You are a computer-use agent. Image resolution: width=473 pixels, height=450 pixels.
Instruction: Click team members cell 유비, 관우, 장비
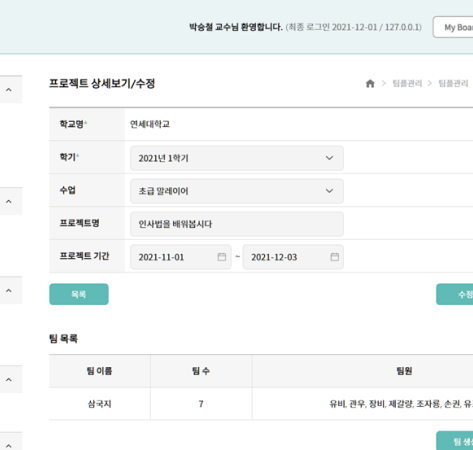(x=363, y=404)
